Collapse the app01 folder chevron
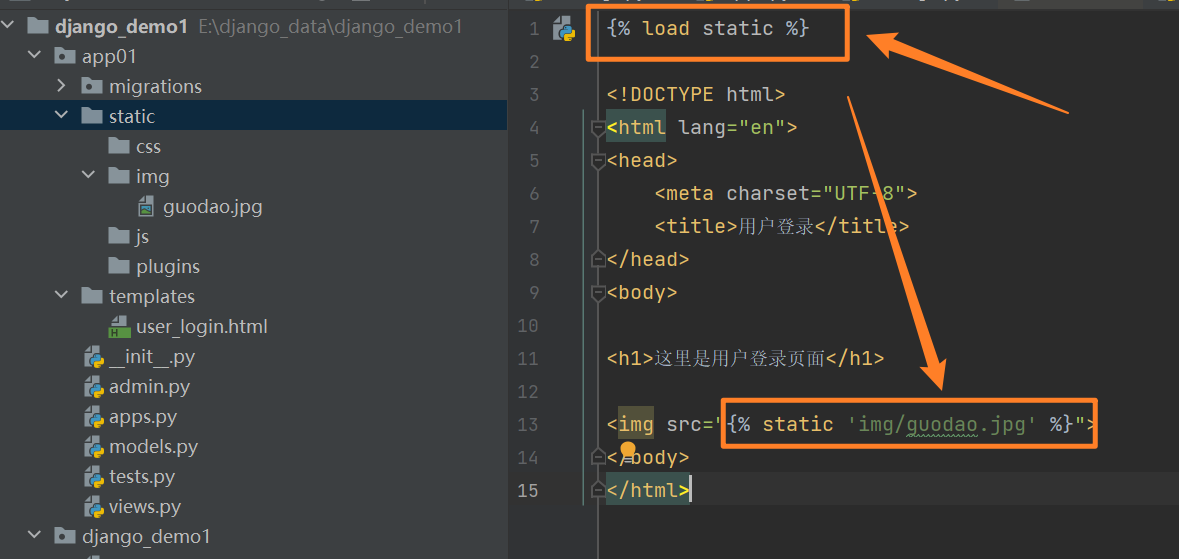Viewport: 1179px width, 559px height. coord(35,56)
